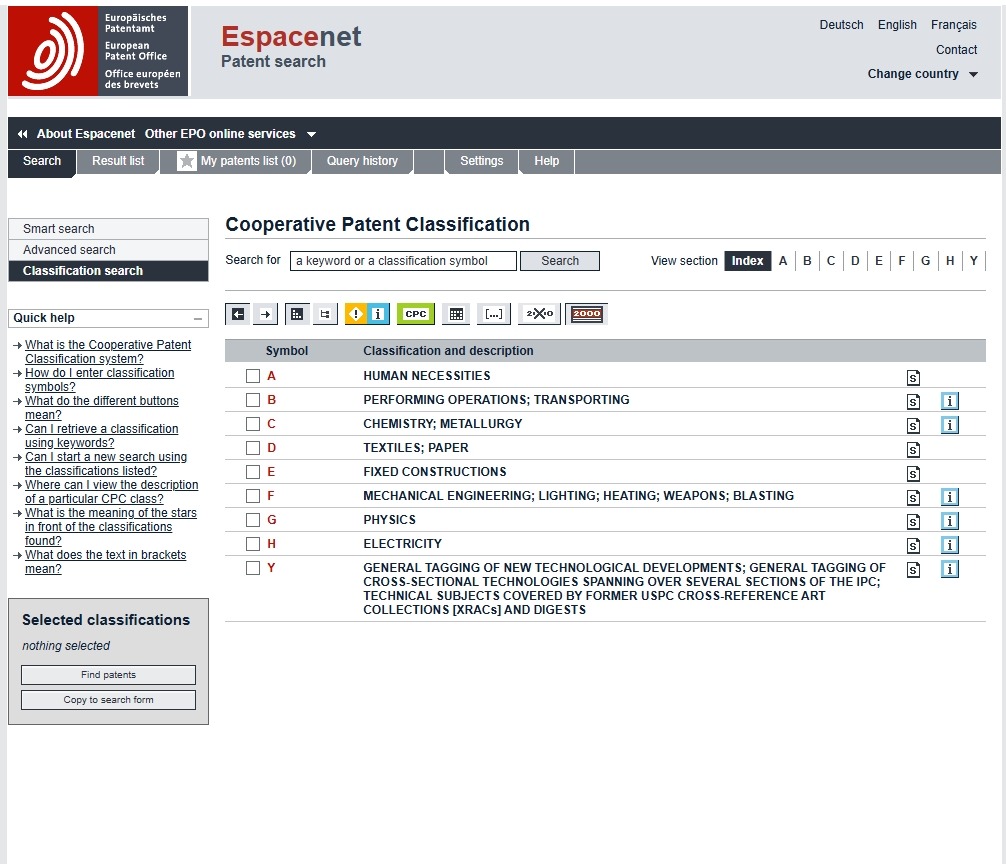The image size is (1006, 864).
Task: Click the green CPC toolbar icon
Action: coord(416,314)
